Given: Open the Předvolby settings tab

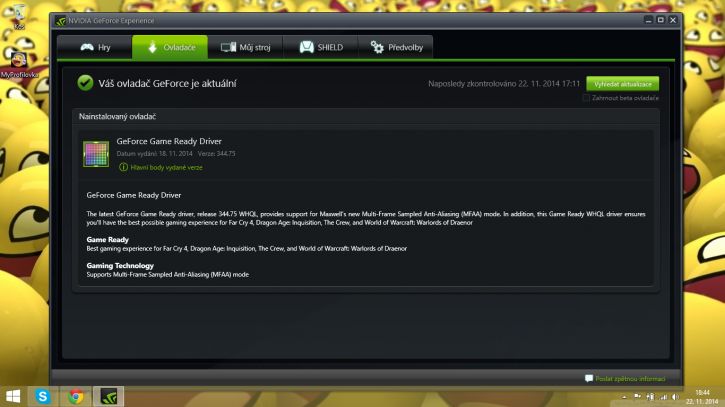Looking at the screenshot, I should tap(396, 47).
